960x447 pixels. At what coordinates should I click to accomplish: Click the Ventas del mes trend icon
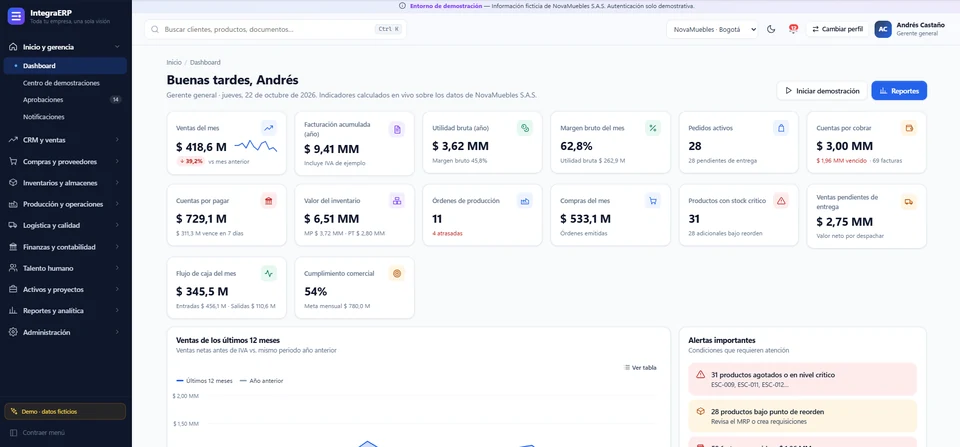click(x=268, y=128)
